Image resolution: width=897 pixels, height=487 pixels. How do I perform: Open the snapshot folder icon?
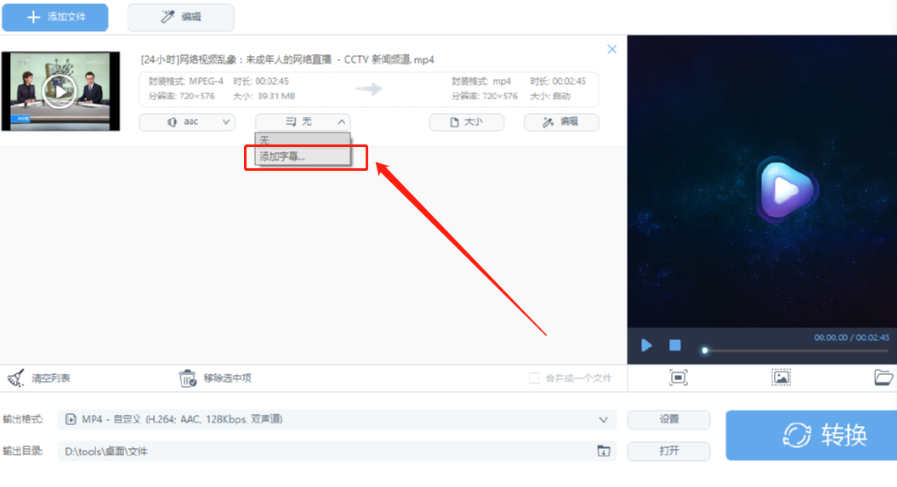(x=883, y=377)
